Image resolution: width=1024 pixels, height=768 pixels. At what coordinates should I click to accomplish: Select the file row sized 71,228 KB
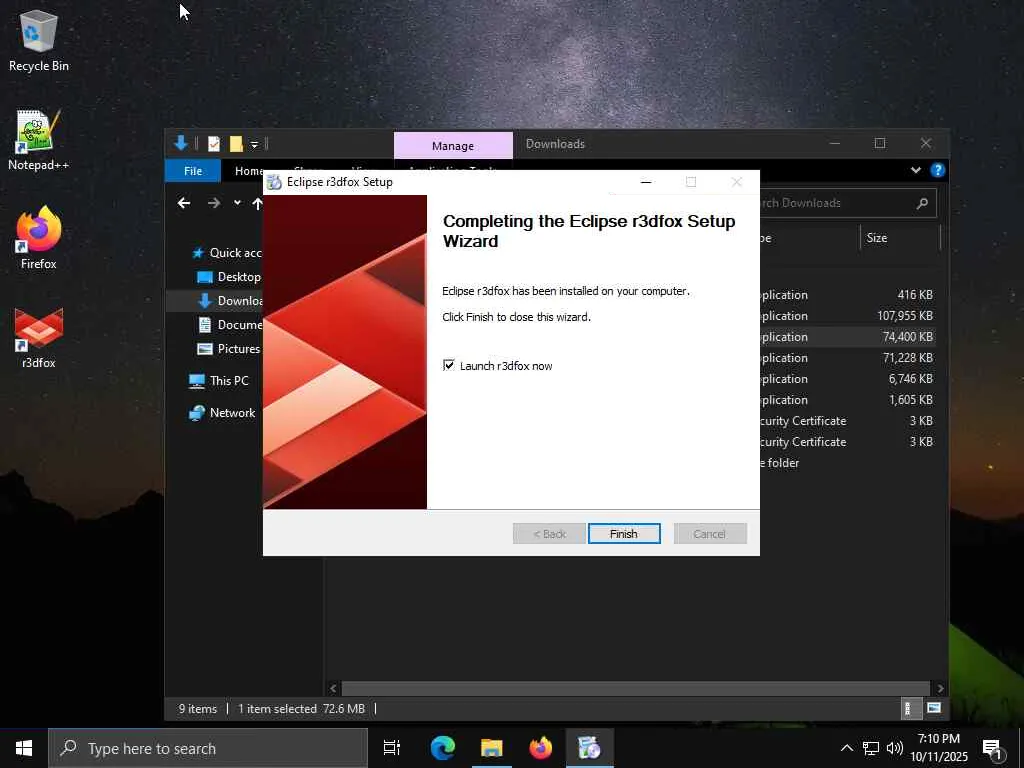tap(847, 358)
